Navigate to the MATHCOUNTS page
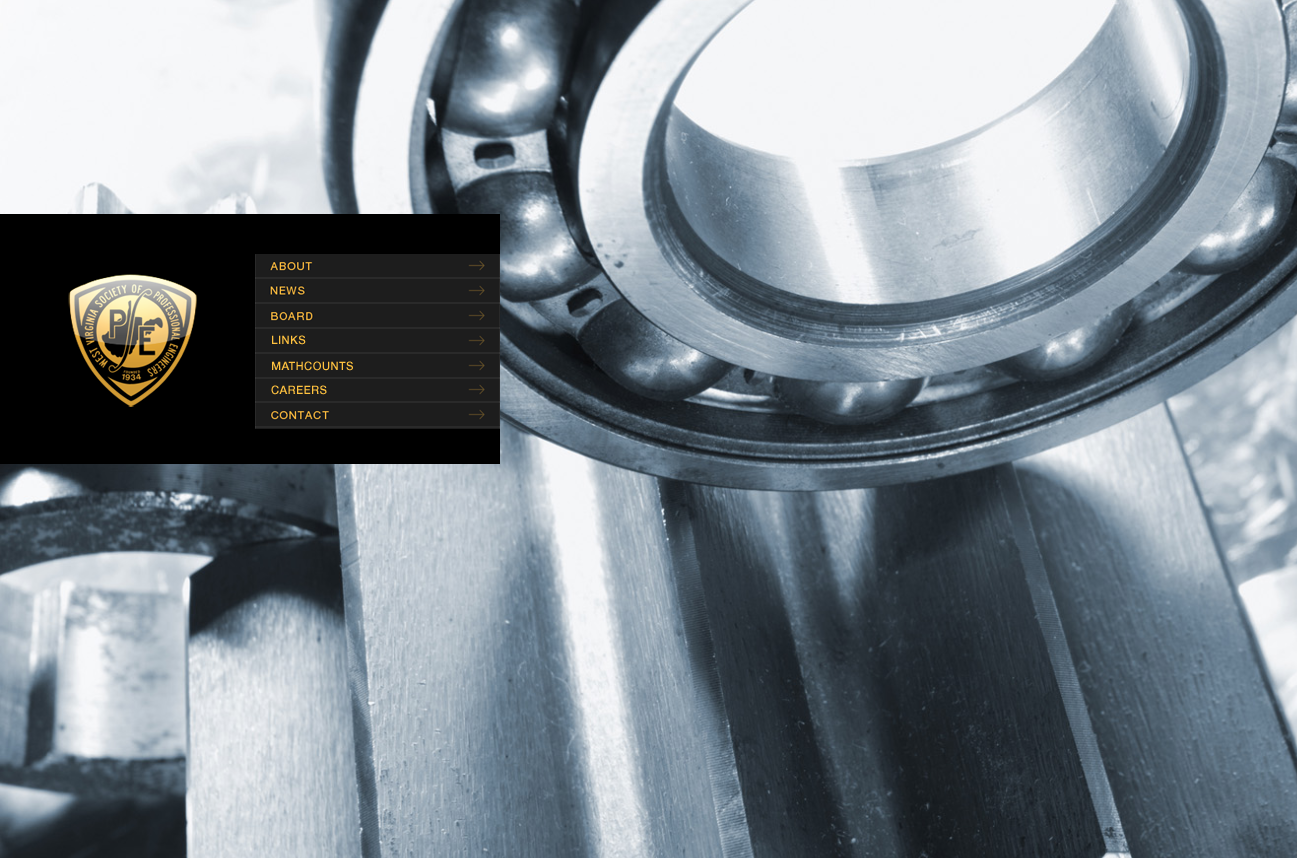The width and height of the screenshot is (1297, 858). [x=312, y=366]
